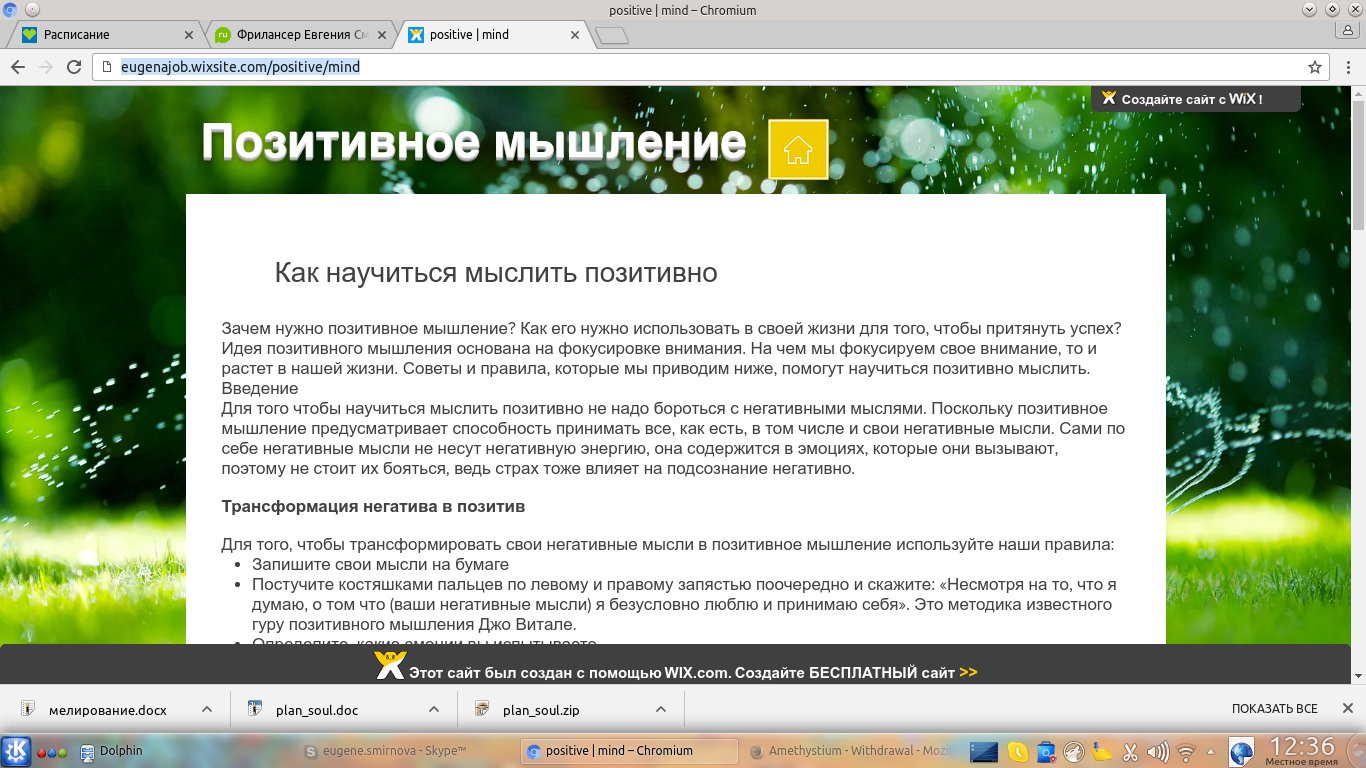Show hidden system tray icons arrow
Screen dimensions: 1366x768
(1213, 751)
